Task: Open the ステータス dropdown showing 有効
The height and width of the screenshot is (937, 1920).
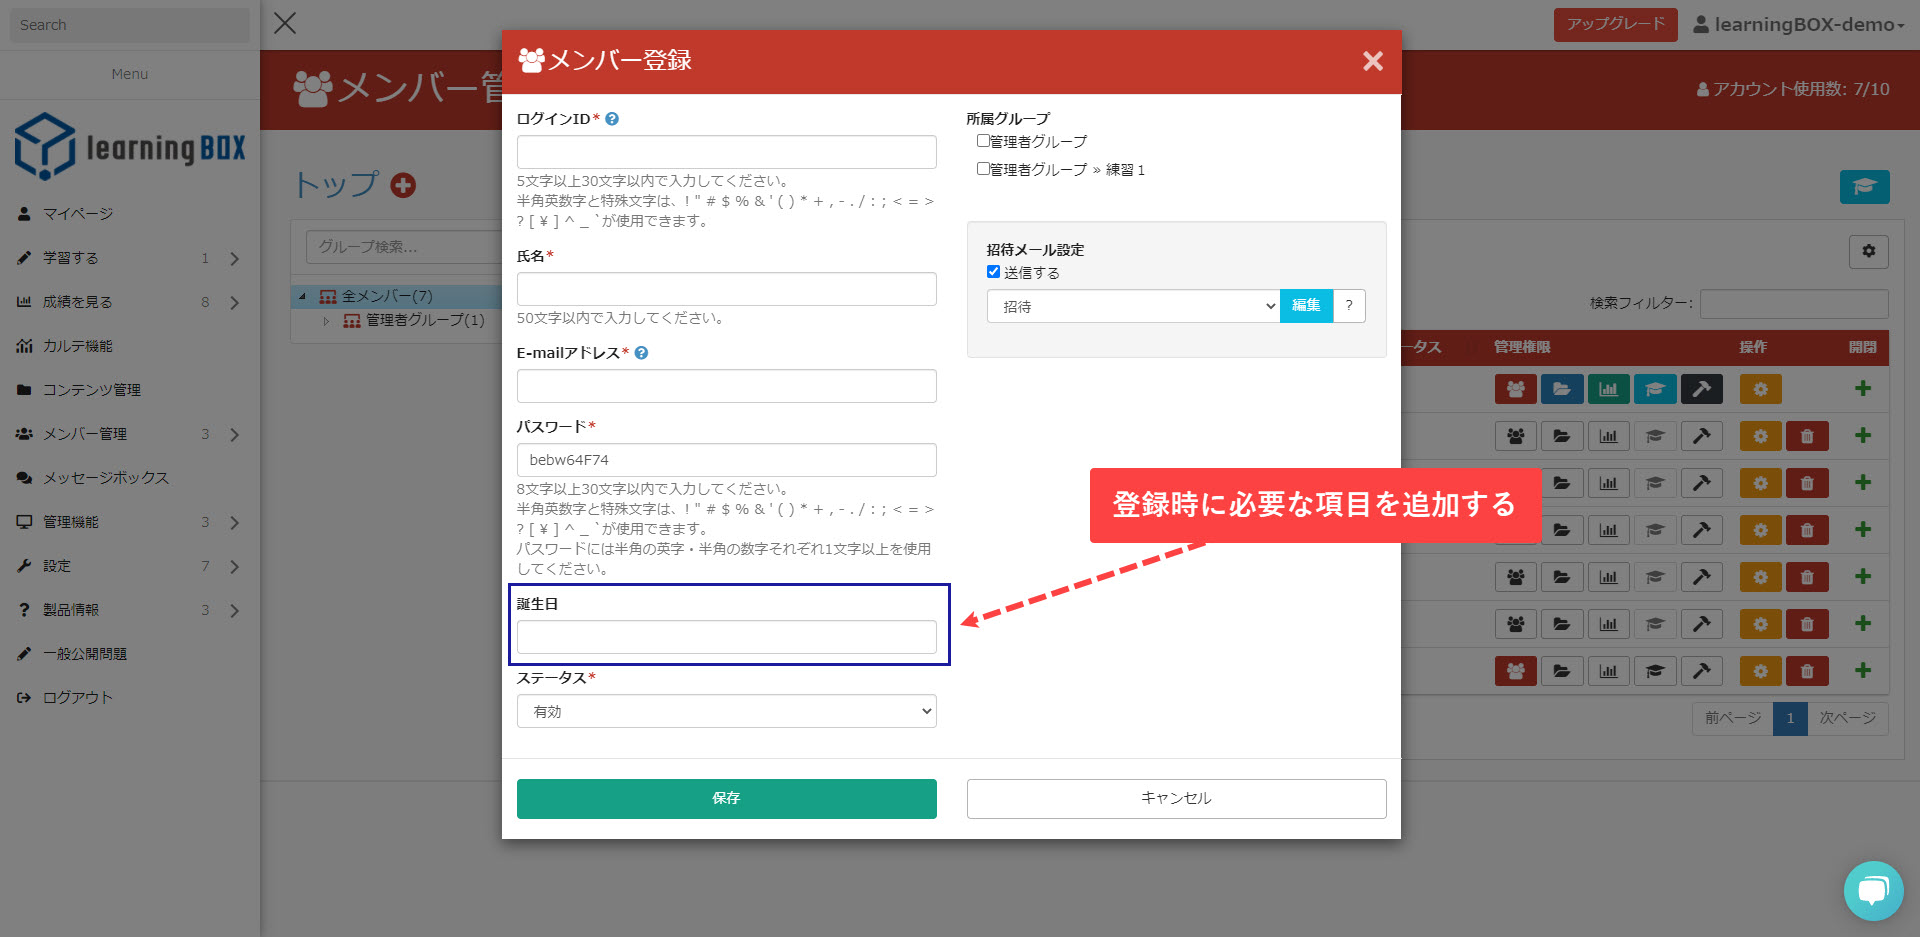Action: tap(726, 711)
